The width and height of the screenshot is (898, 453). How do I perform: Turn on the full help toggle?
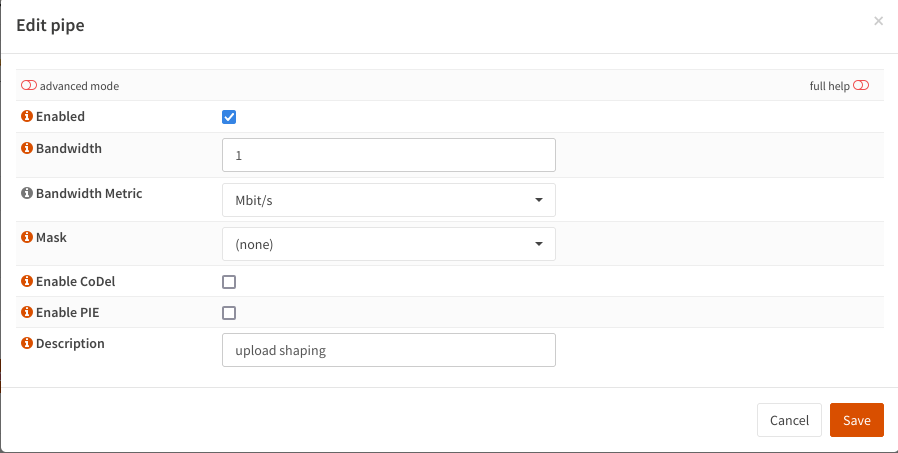(x=861, y=86)
